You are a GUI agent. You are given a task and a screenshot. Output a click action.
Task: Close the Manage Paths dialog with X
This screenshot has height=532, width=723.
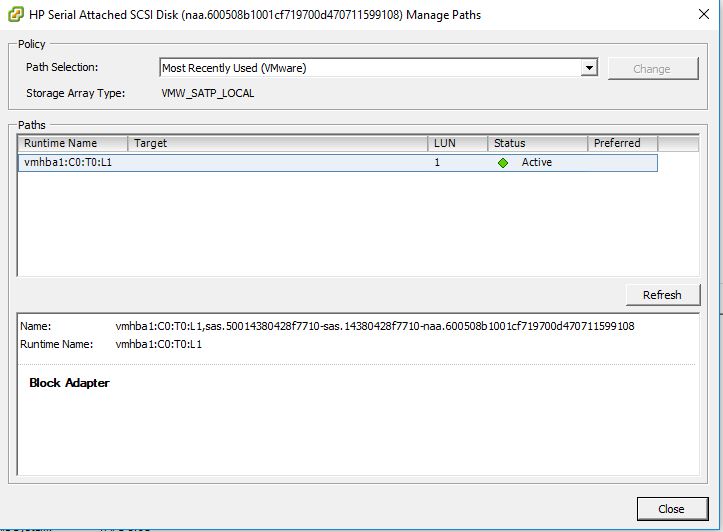point(704,14)
